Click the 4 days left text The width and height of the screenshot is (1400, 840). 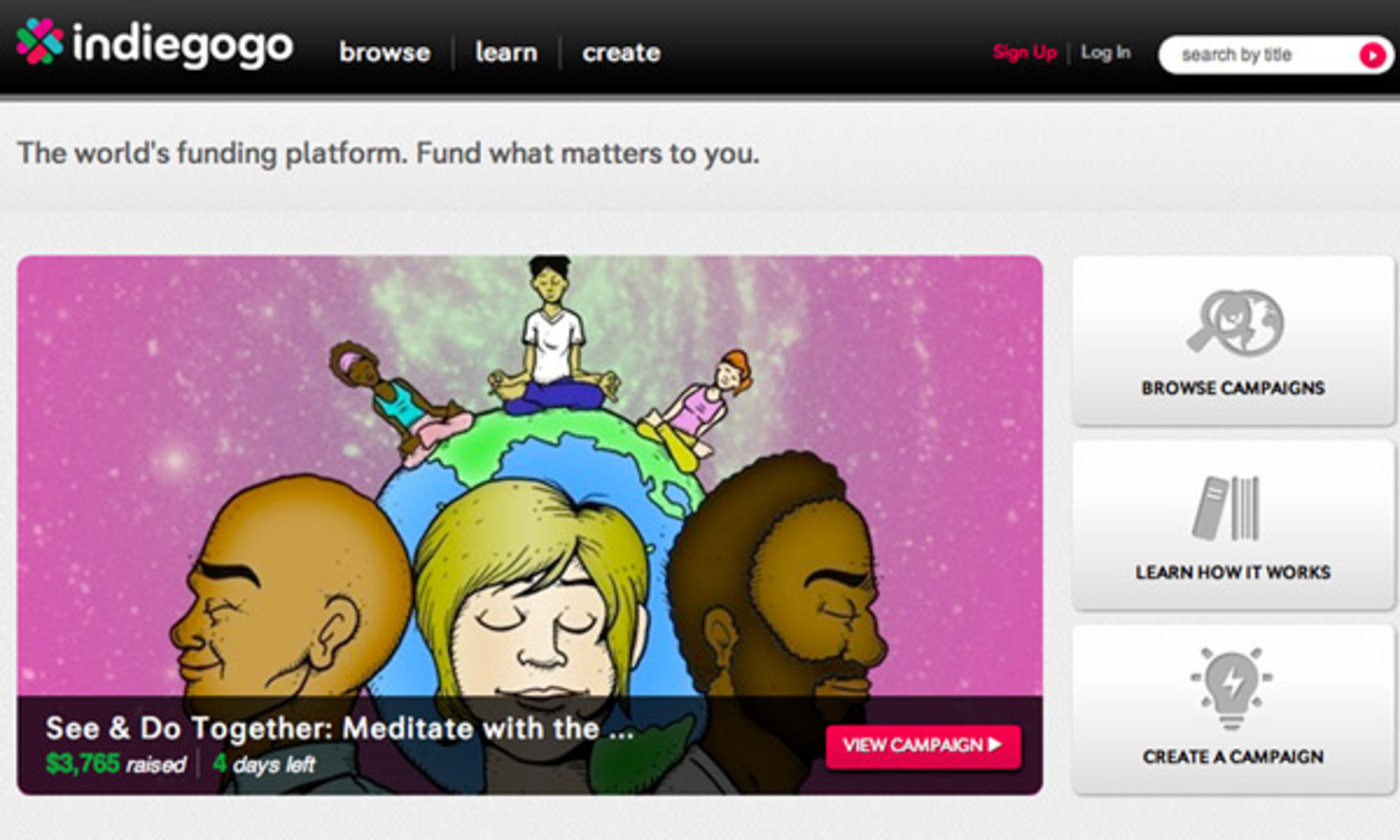264,765
